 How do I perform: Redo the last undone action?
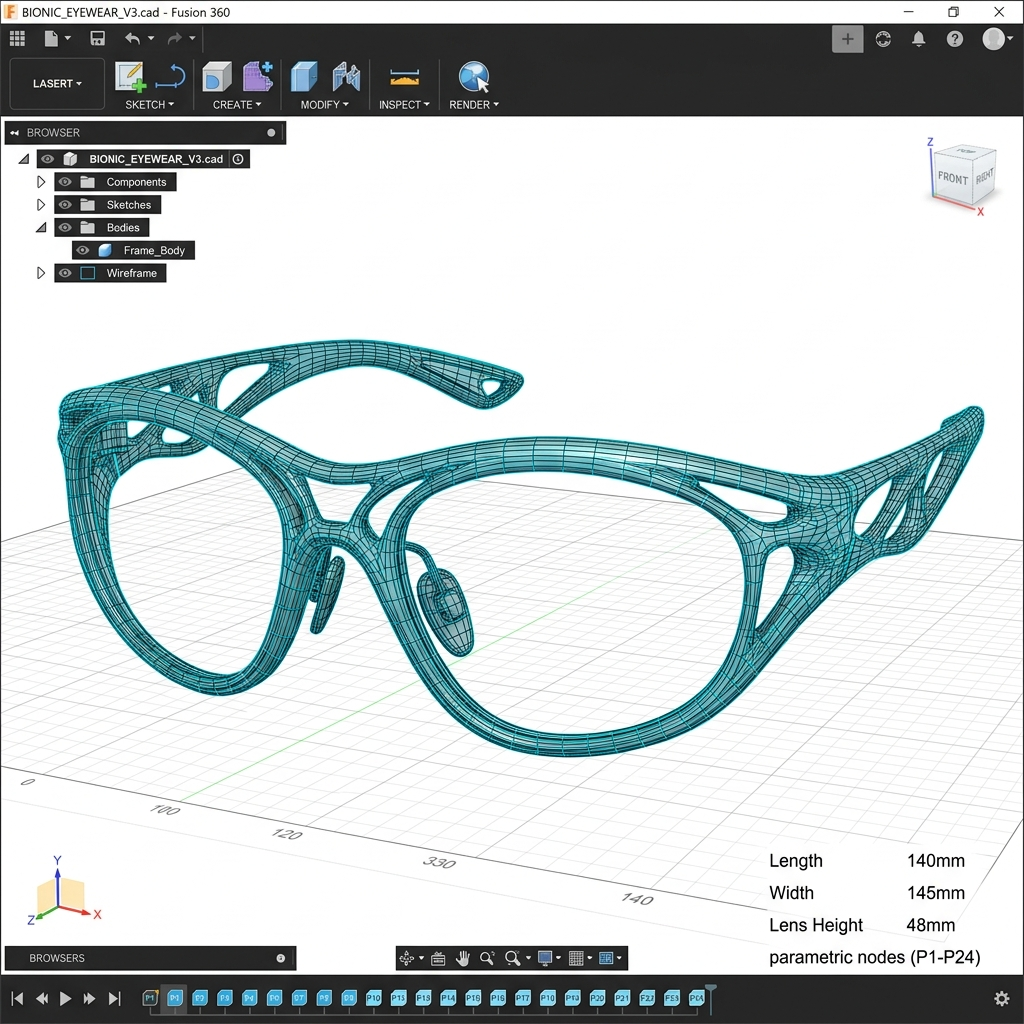pos(174,39)
